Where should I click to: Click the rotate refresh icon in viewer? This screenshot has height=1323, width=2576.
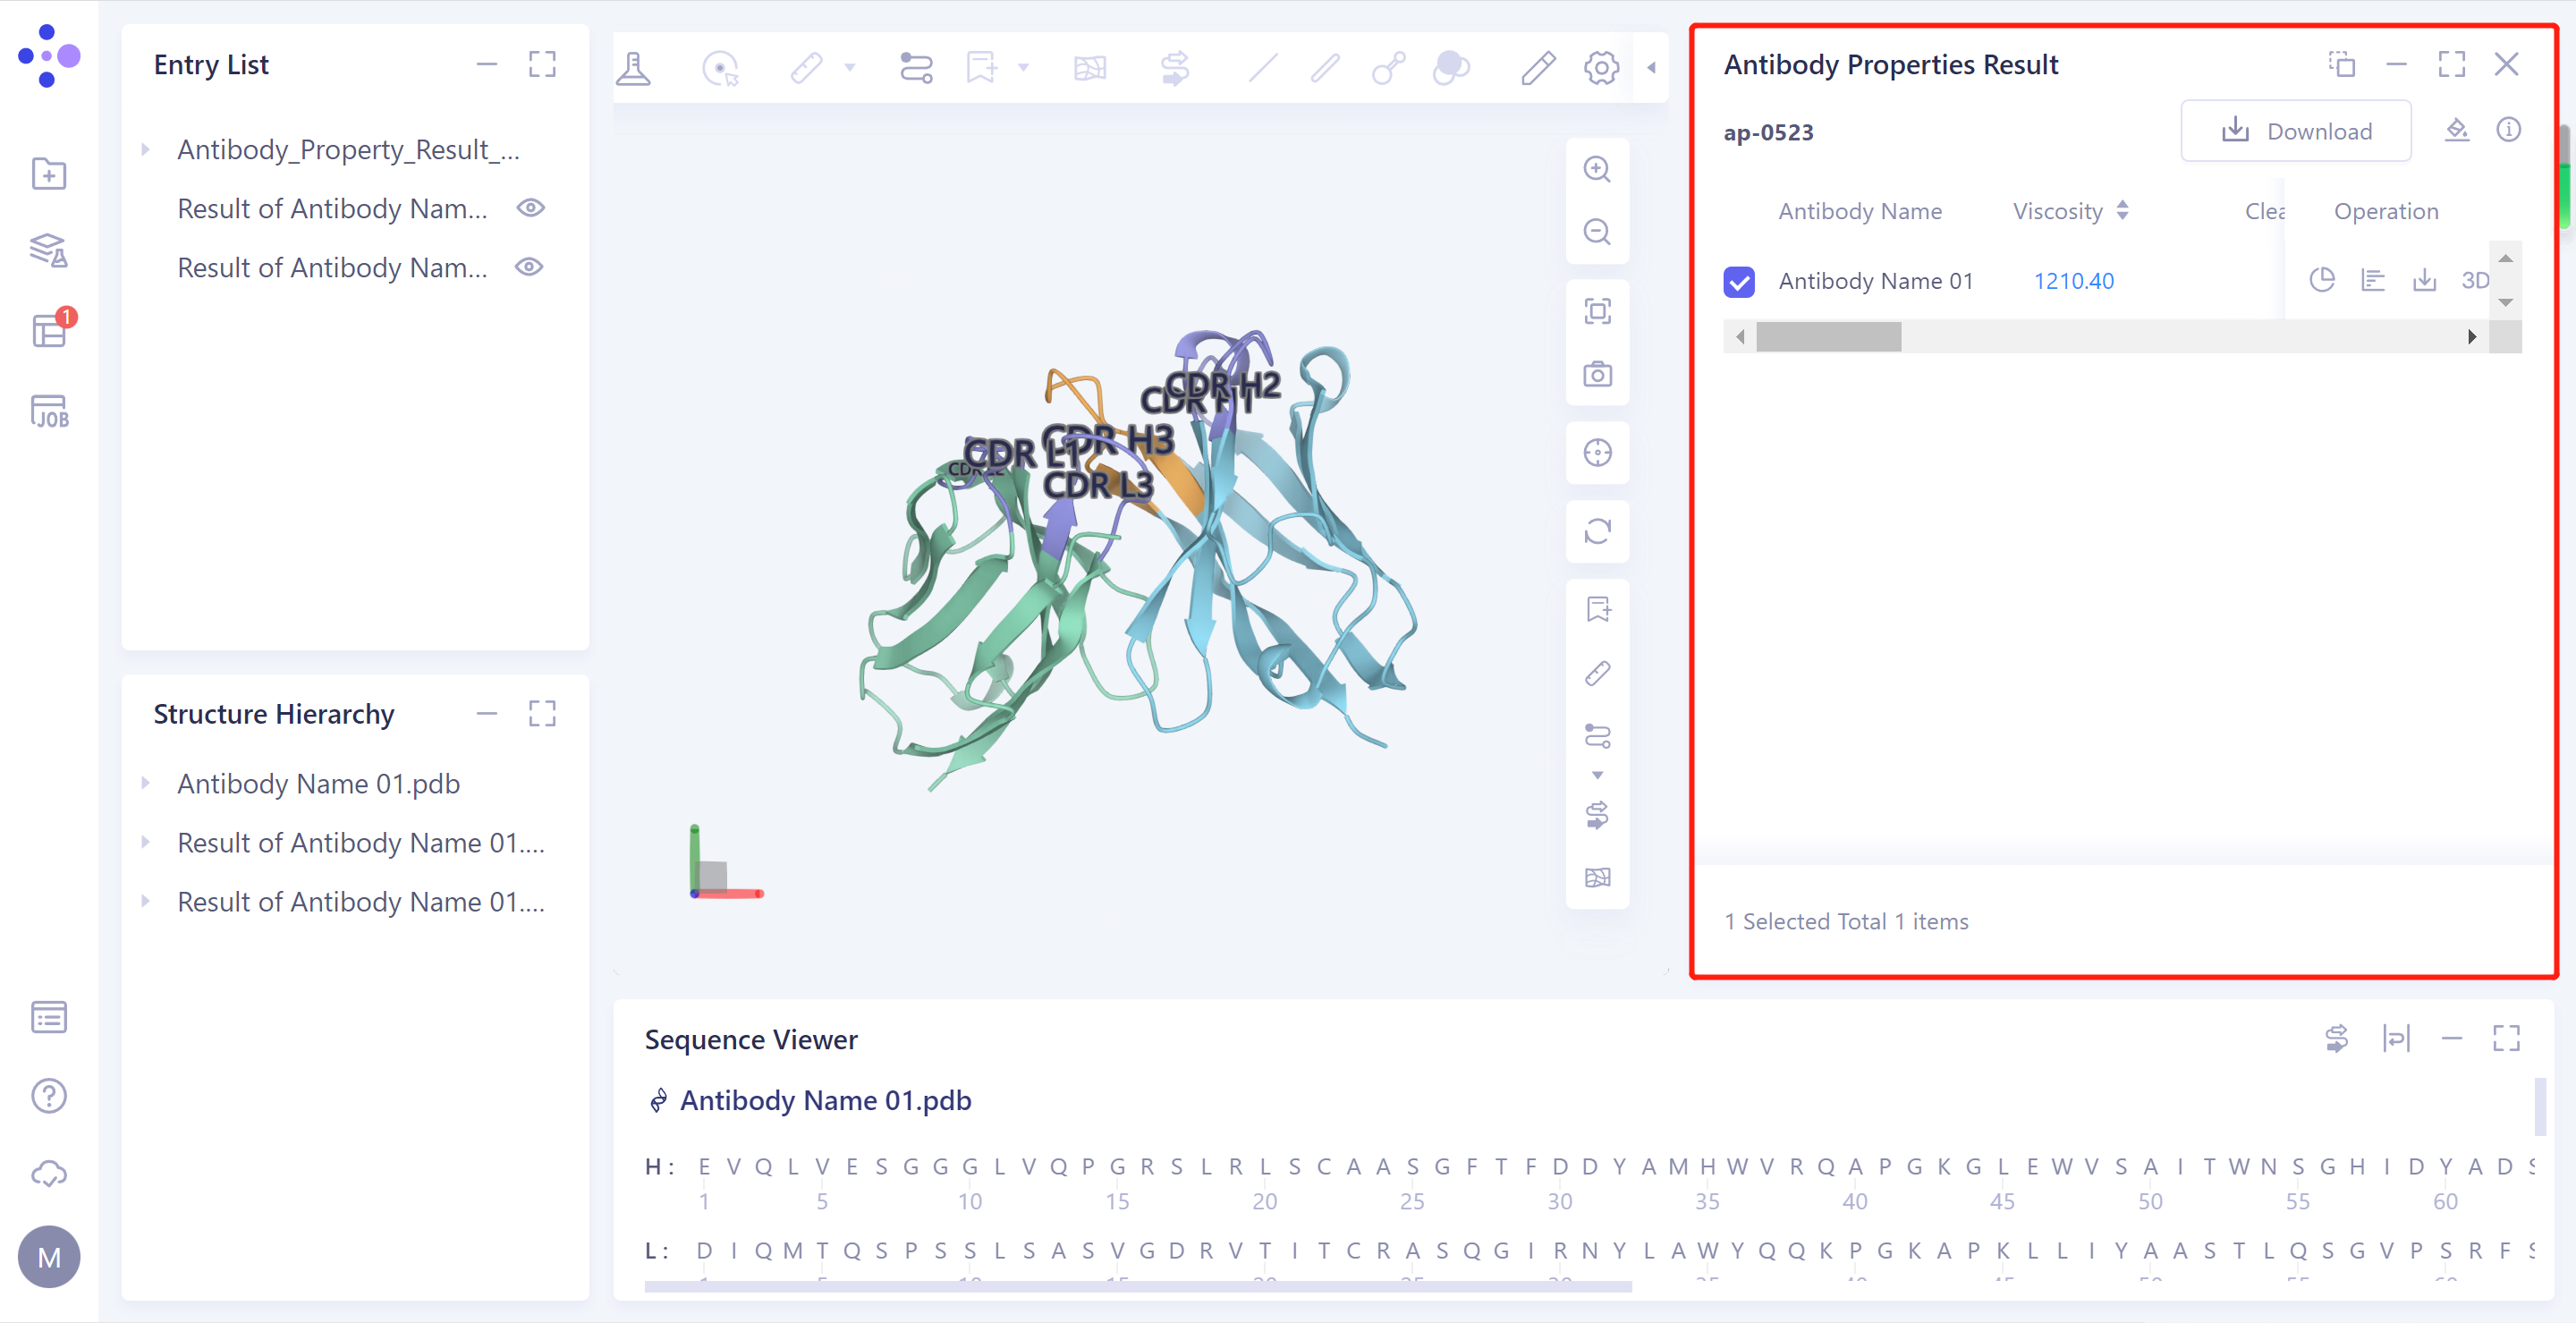(1597, 531)
